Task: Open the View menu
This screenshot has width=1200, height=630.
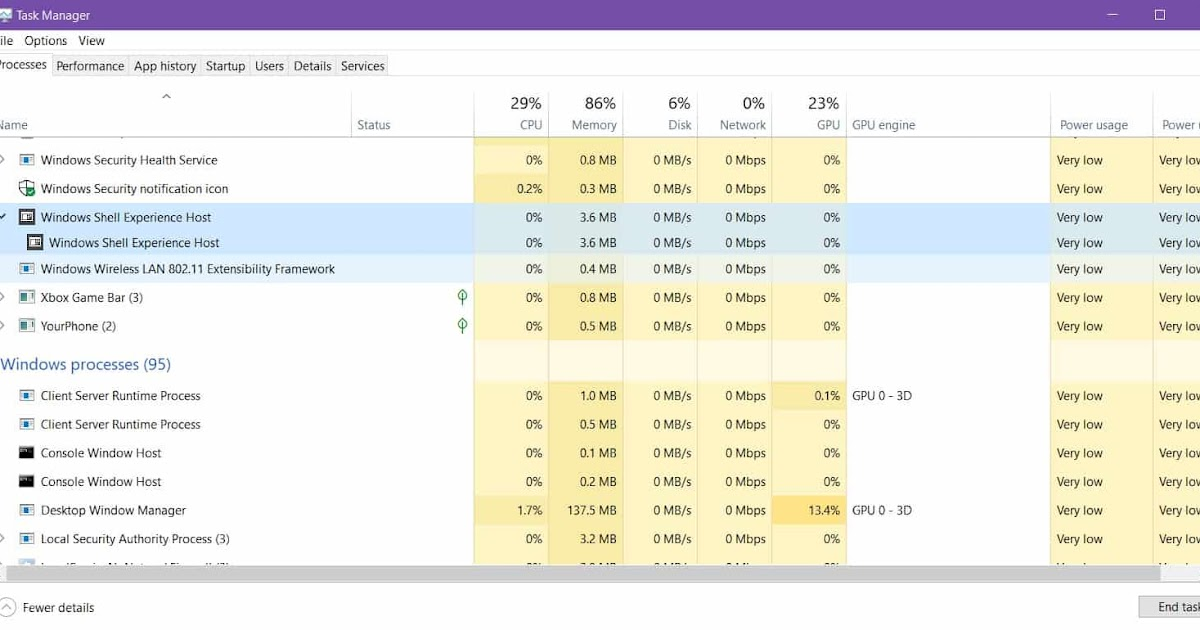Action: [92, 41]
